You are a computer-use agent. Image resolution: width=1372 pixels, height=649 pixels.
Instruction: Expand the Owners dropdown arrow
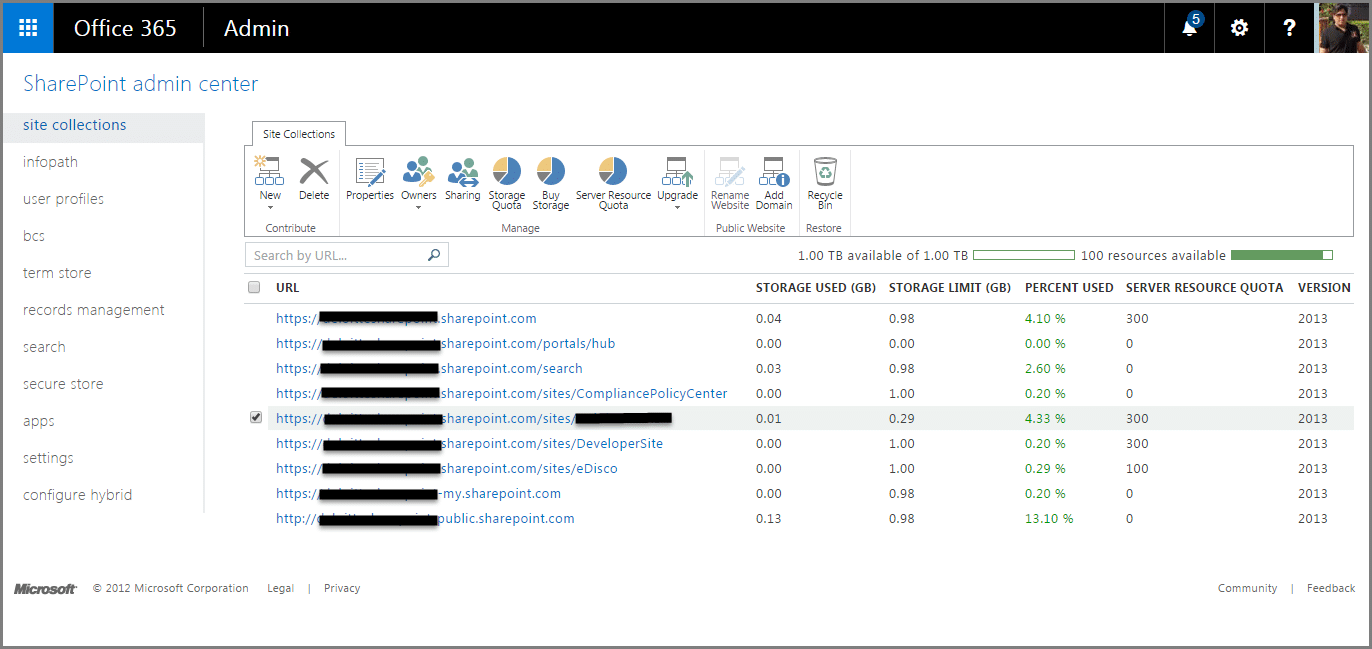(419, 208)
